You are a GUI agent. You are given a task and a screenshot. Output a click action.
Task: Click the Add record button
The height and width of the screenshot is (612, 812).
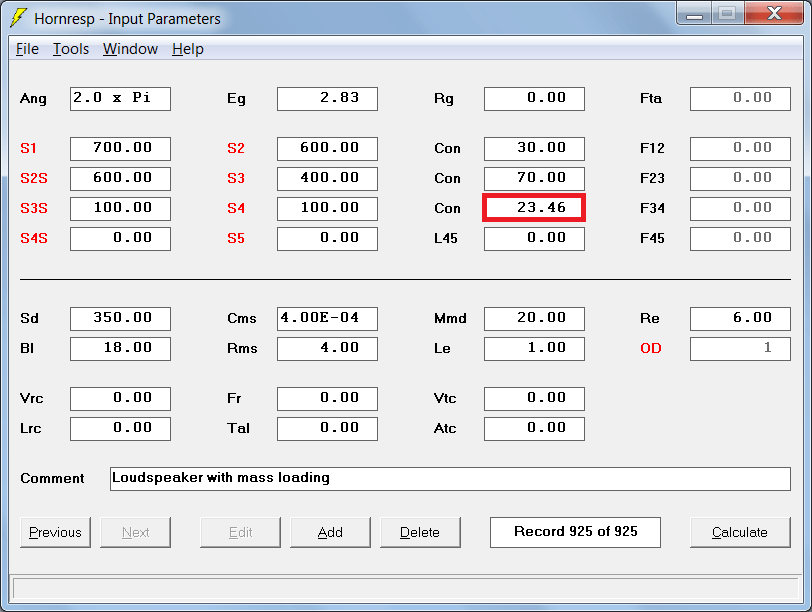(x=330, y=532)
